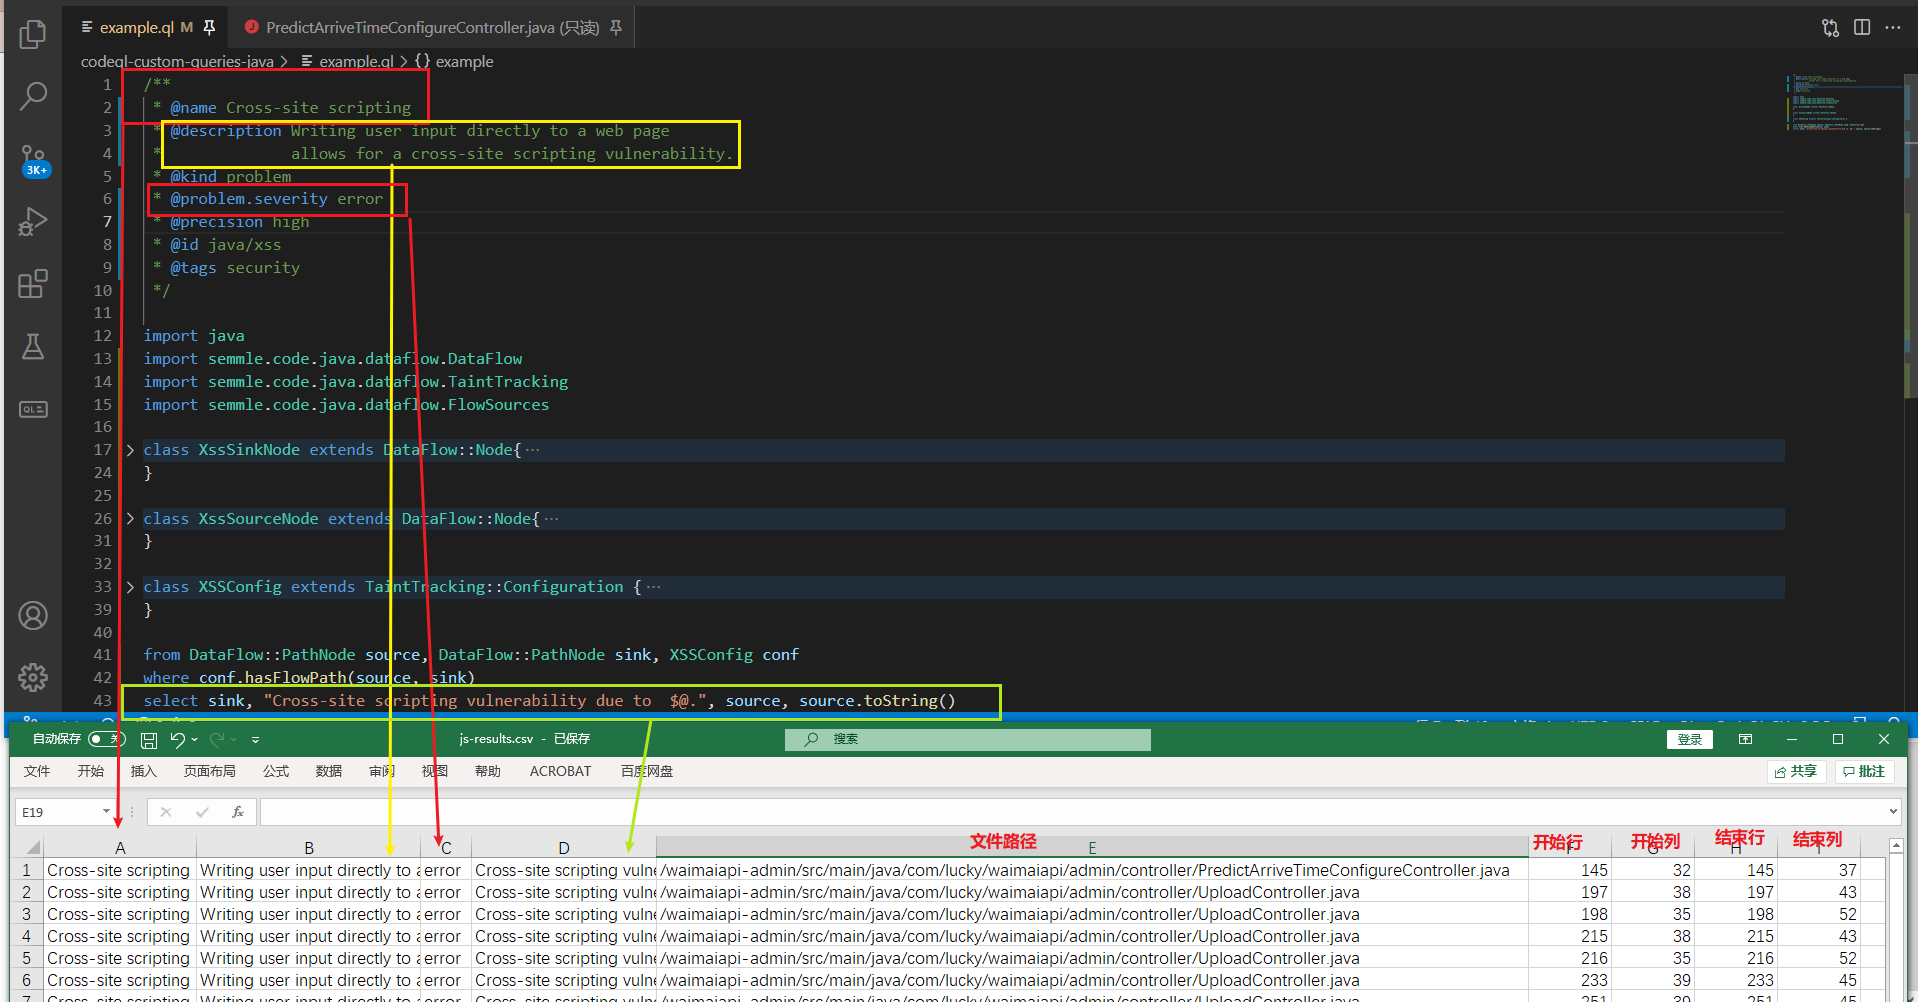The width and height of the screenshot is (1918, 1002).
Task: Click codeql-custom-queries-java breadcrumb
Action: pyautogui.click(x=177, y=61)
